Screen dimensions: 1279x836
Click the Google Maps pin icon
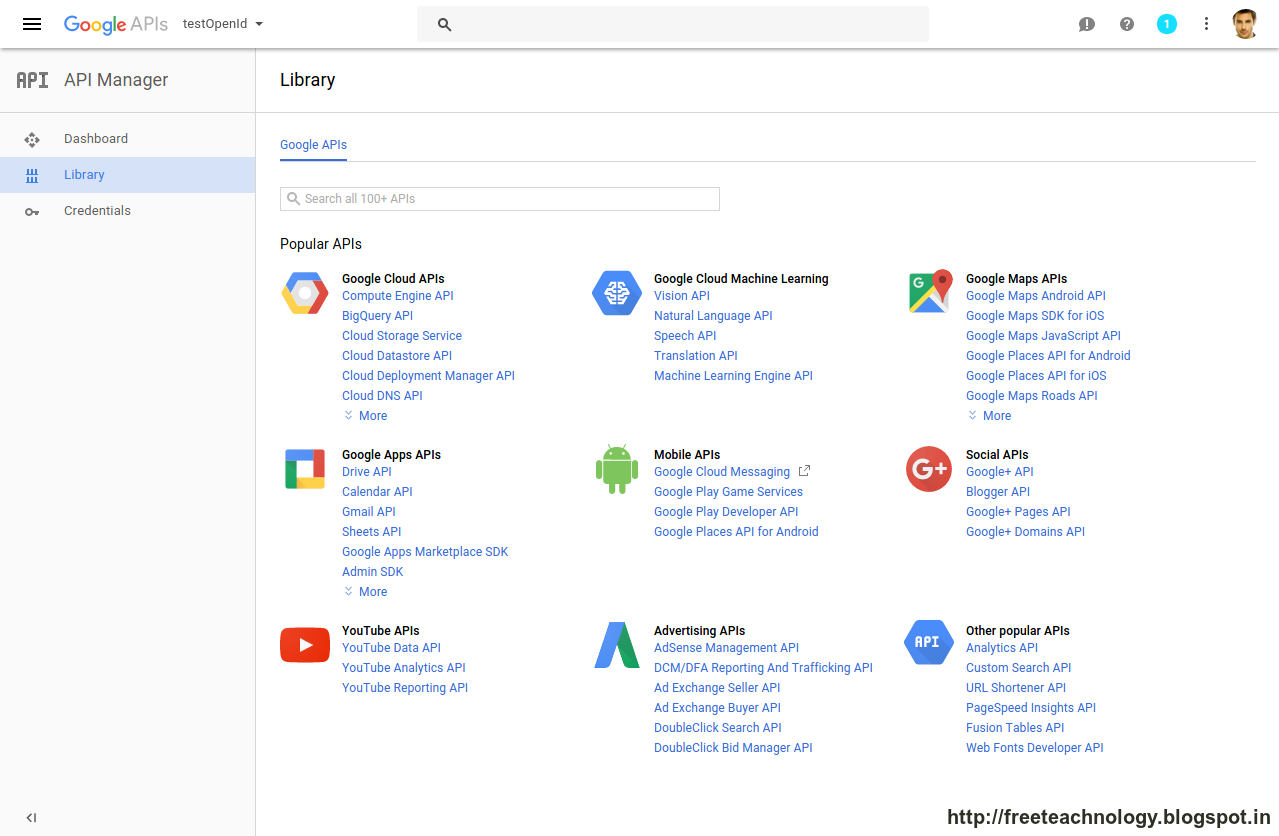pyautogui.click(x=931, y=291)
